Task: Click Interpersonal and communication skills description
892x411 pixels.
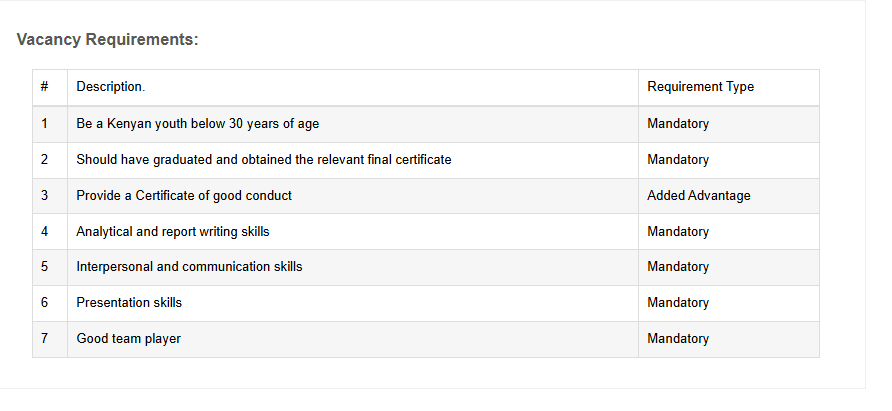Action: coord(189,267)
